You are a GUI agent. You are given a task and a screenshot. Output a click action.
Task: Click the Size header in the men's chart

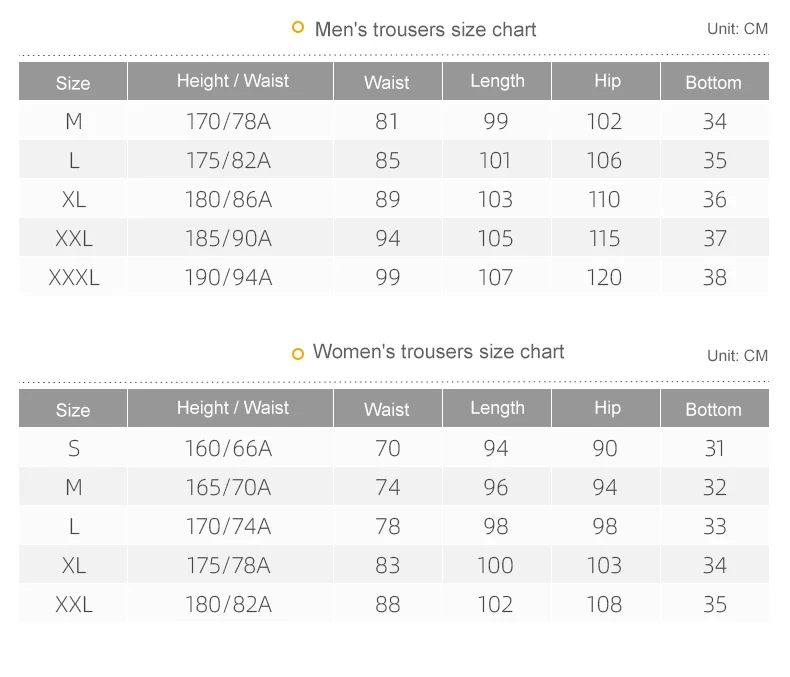[x=73, y=83]
